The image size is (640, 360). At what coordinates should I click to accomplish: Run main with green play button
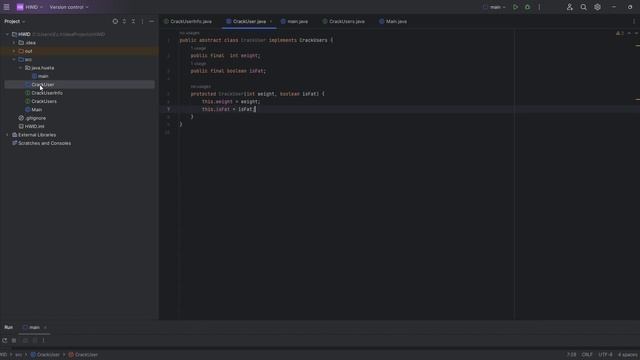pos(516,7)
